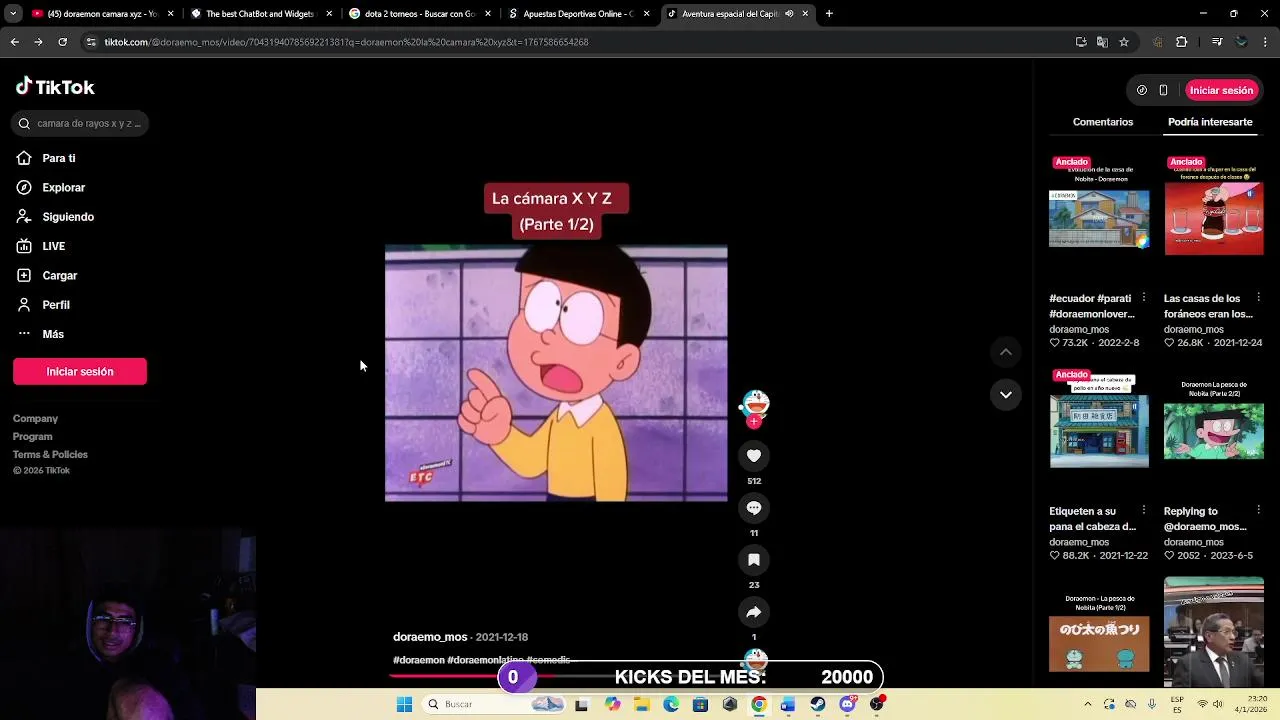Viewport: 1280px width, 720px height.
Task: Go to previous video arrow
Action: (1006, 352)
